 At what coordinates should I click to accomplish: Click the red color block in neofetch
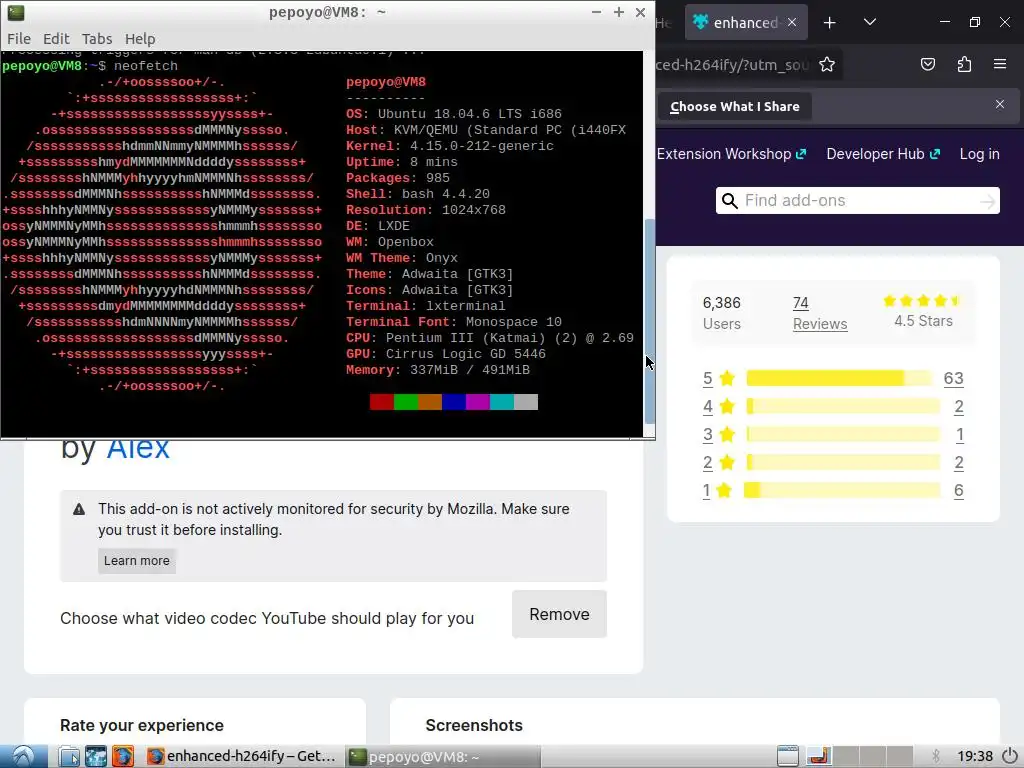(381, 402)
